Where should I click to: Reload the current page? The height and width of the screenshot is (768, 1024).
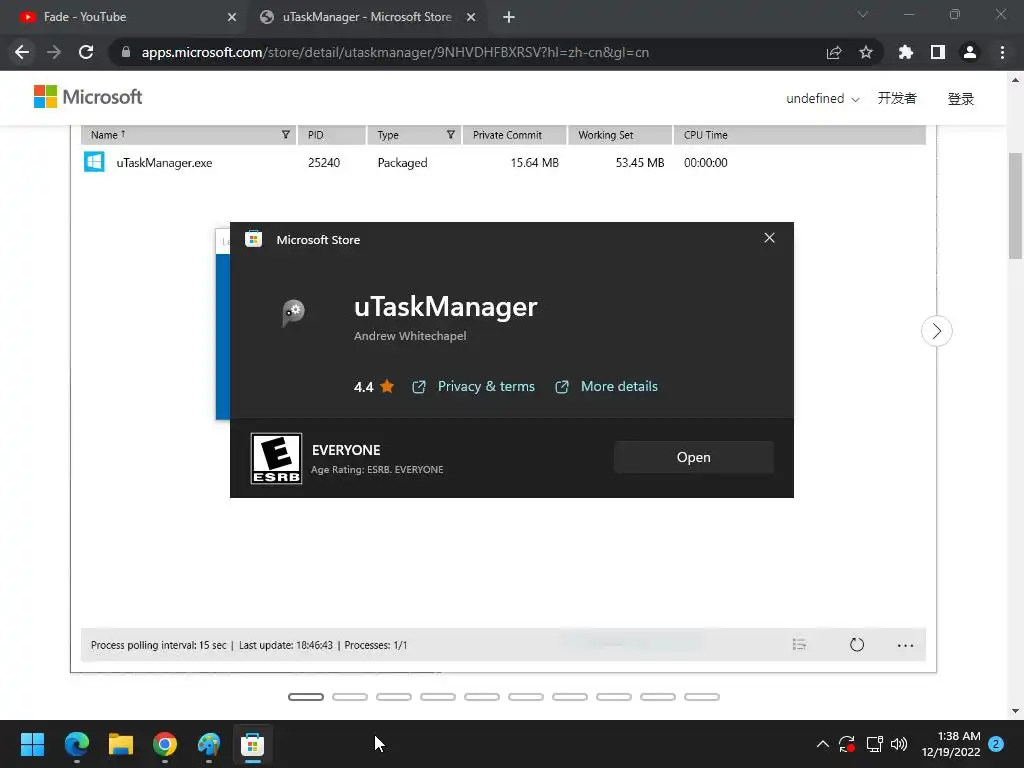pyautogui.click(x=86, y=52)
